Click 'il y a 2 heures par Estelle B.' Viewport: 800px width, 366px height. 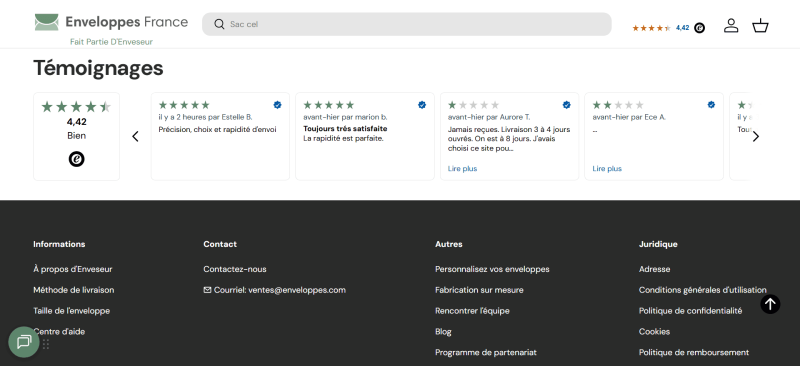(206, 117)
